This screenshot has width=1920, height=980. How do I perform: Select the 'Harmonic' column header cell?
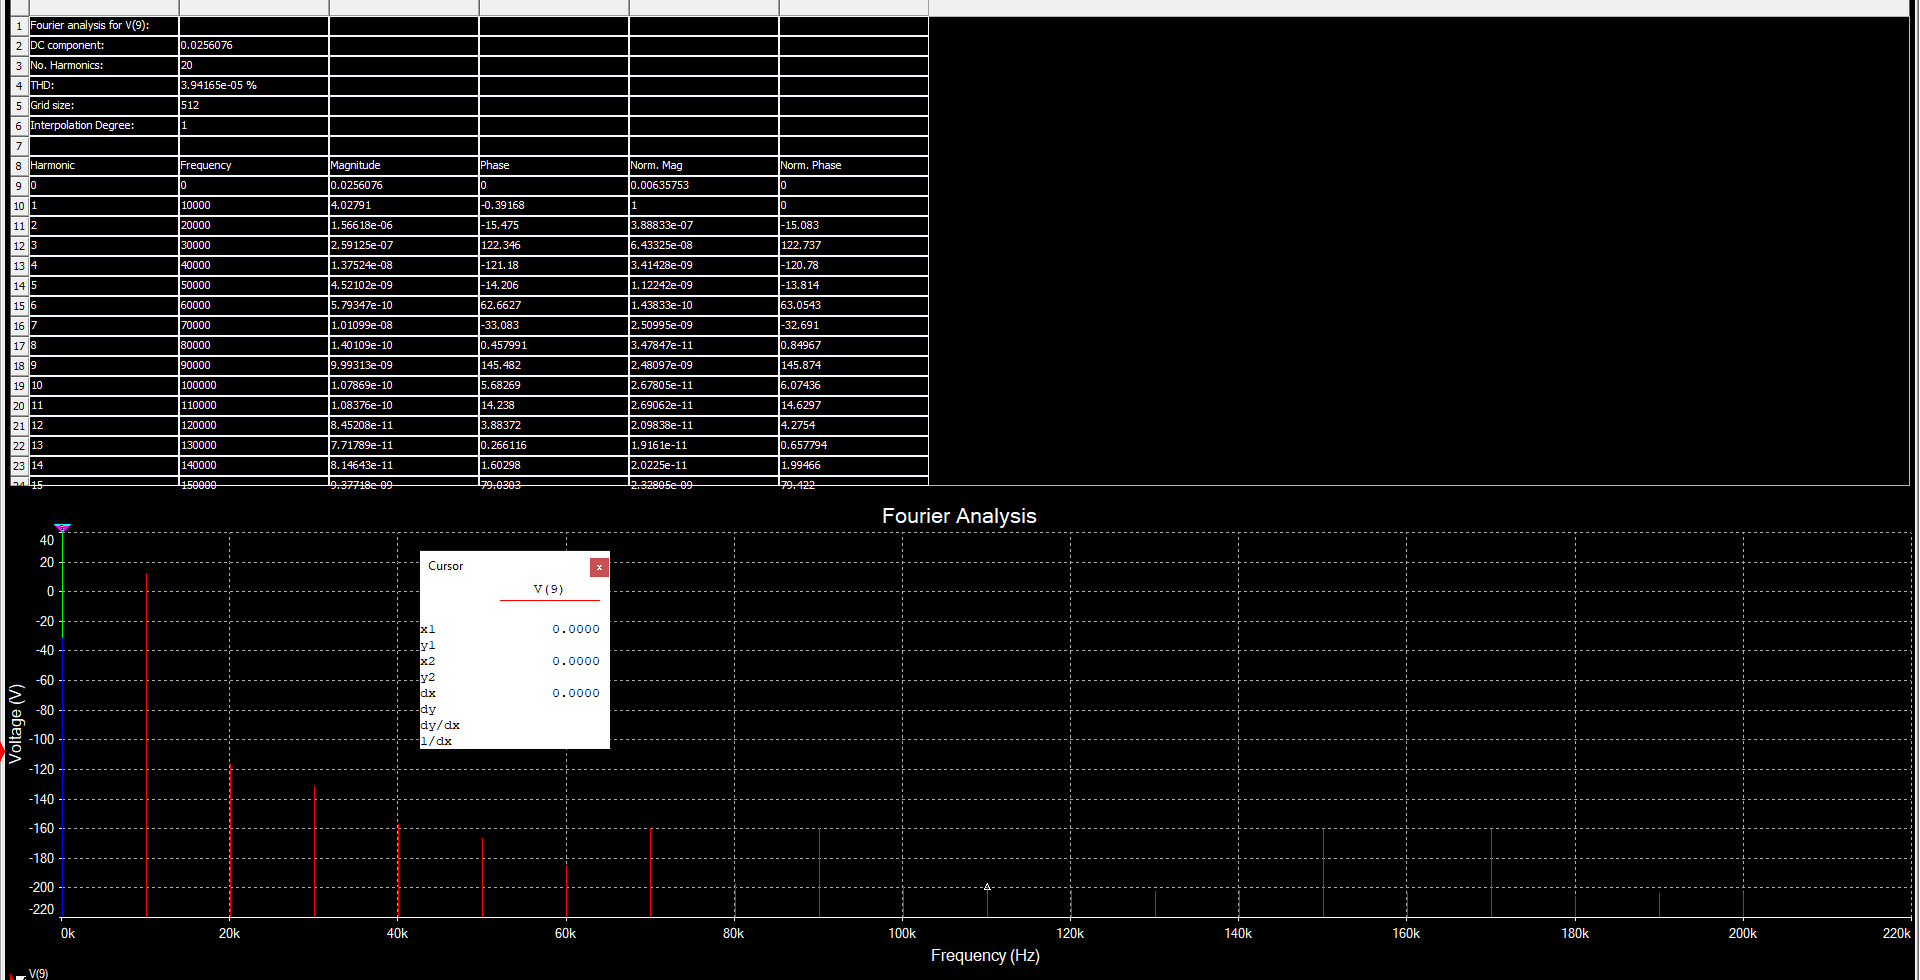(x=104, y=166)
